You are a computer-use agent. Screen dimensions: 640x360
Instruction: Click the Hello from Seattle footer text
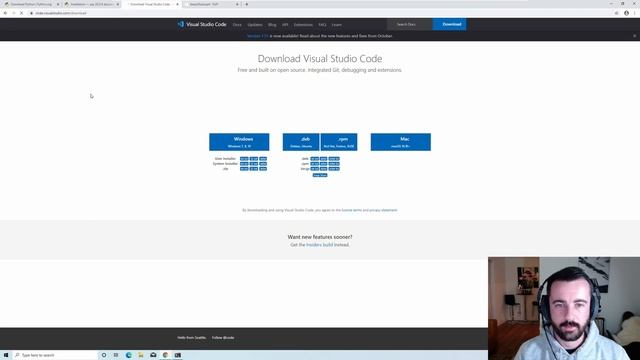191,338
